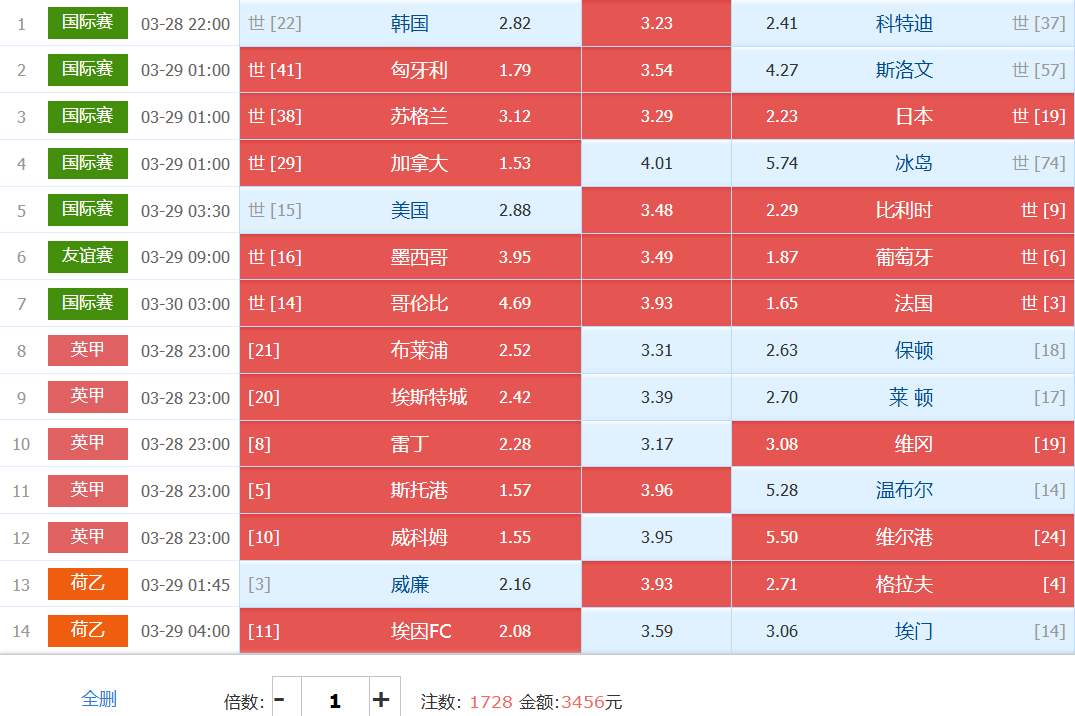Click the 全删 delete-all link
This screenshot has height=716, width=1075.
tap(99, 699)
